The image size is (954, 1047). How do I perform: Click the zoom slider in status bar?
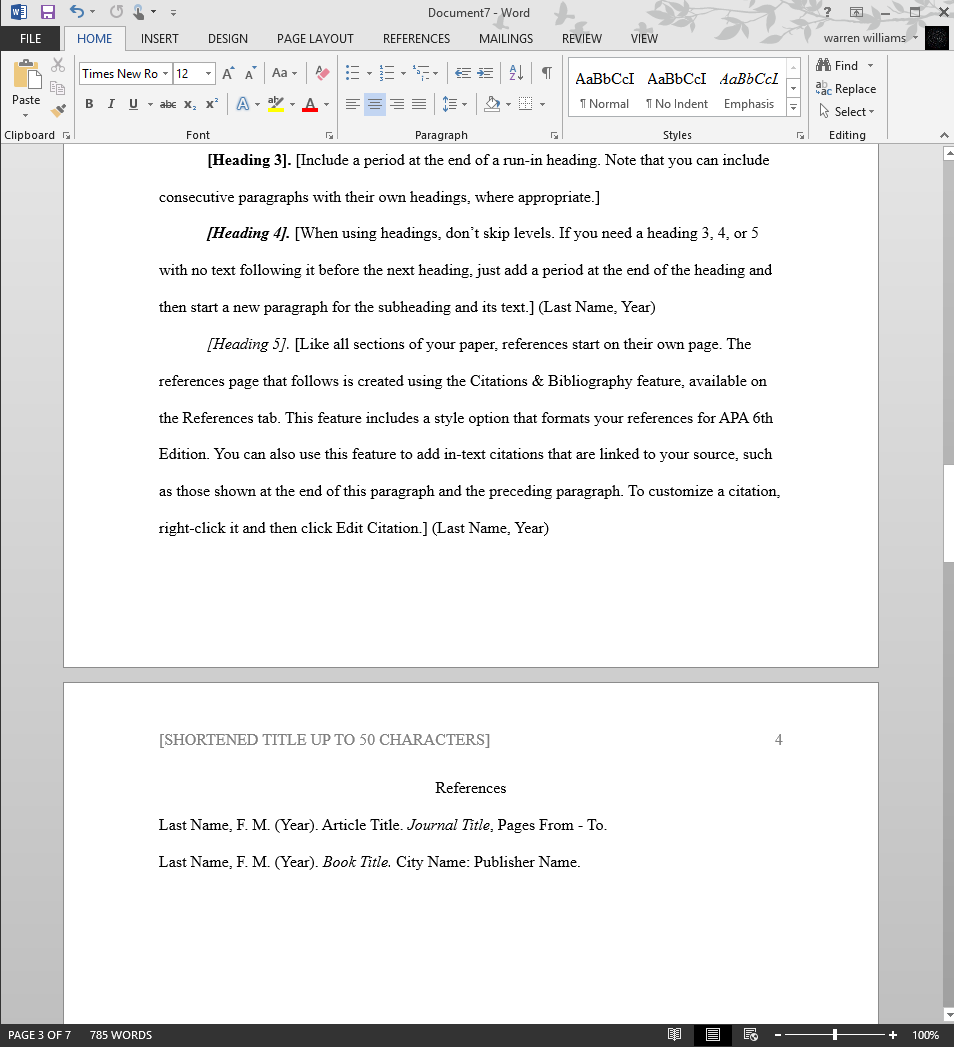tap(835, 1035)
